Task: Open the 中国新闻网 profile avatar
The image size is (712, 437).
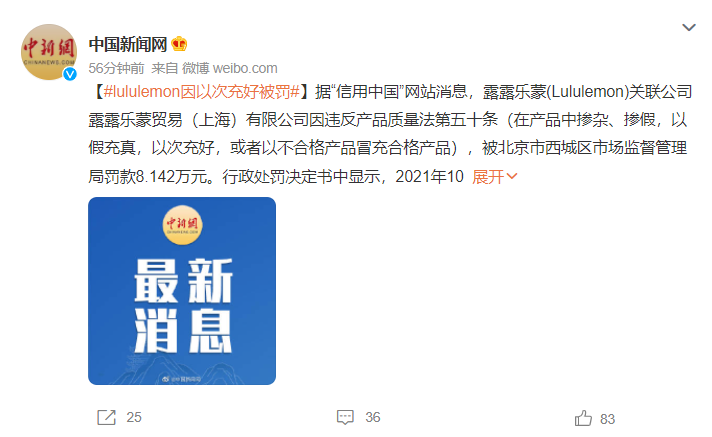Action: [49, 52]
